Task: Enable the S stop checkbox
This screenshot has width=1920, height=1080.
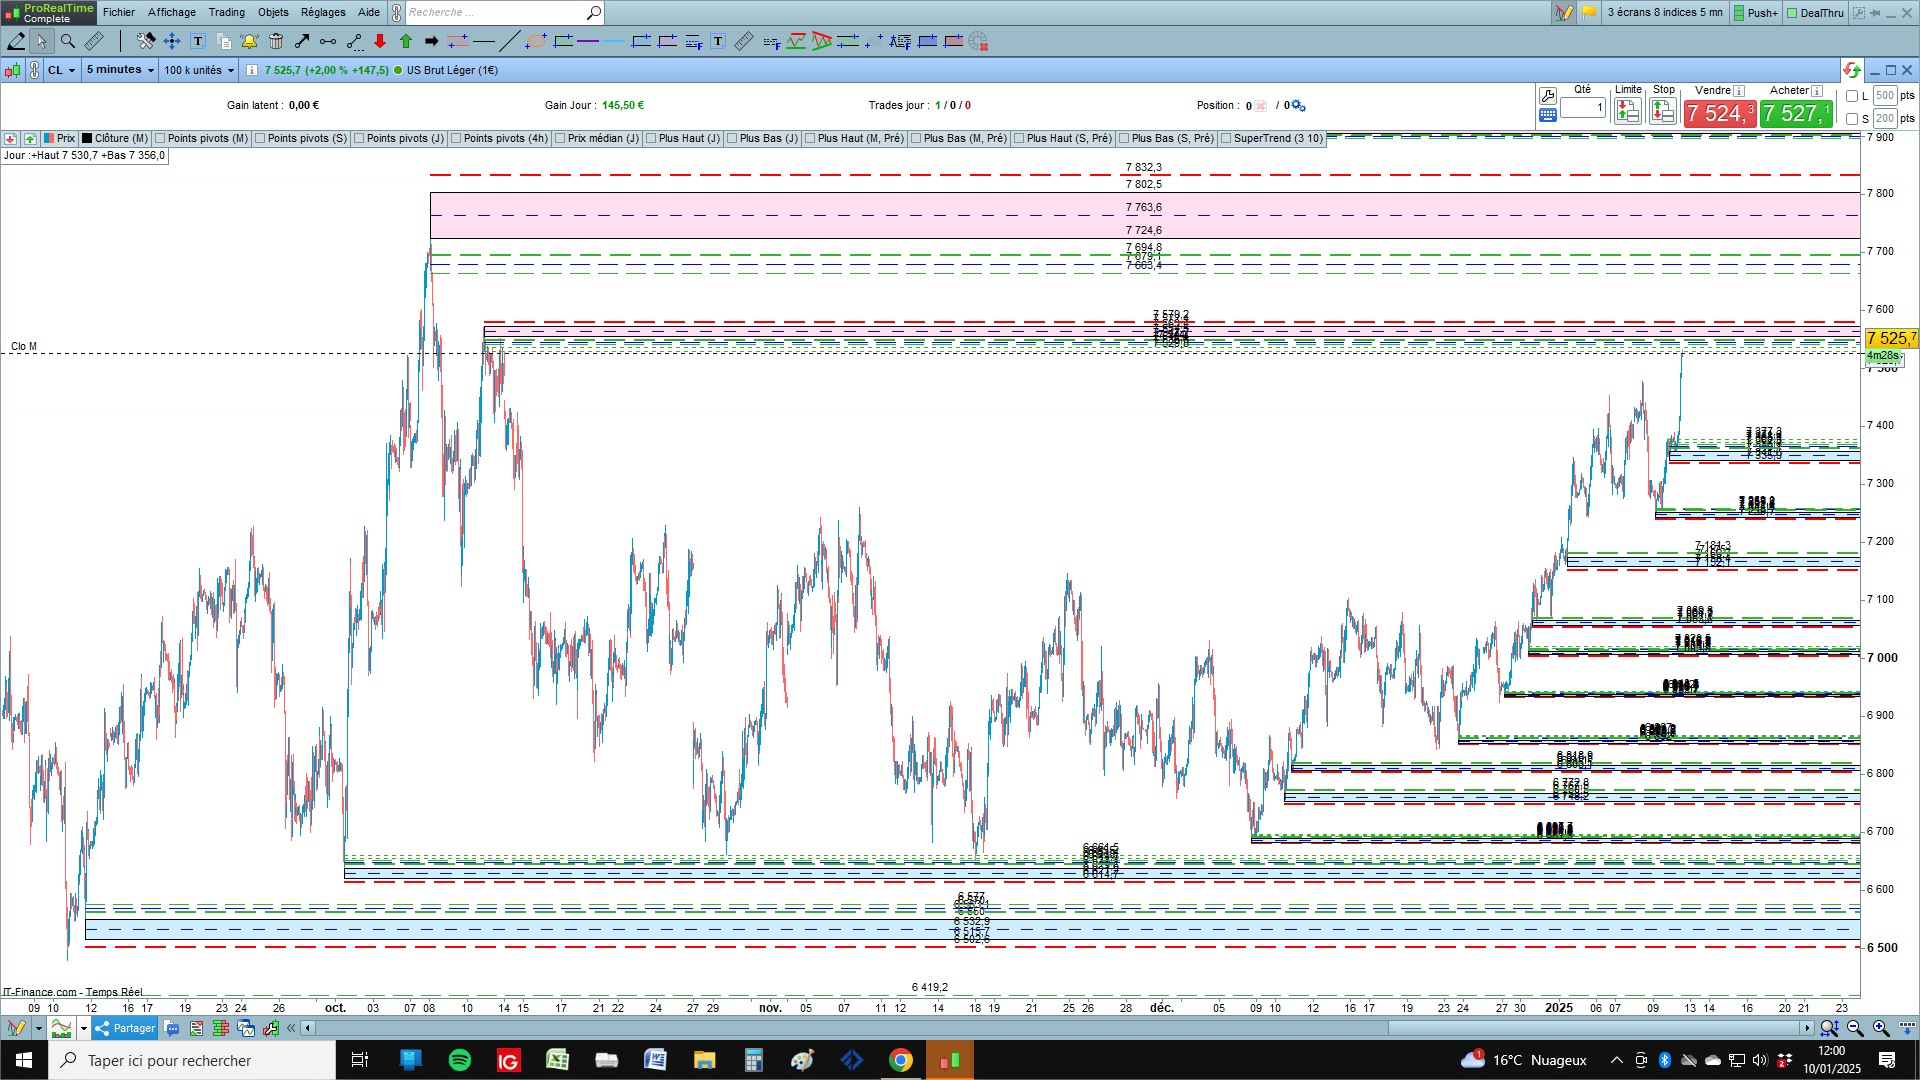Action: click(1852, 119)
